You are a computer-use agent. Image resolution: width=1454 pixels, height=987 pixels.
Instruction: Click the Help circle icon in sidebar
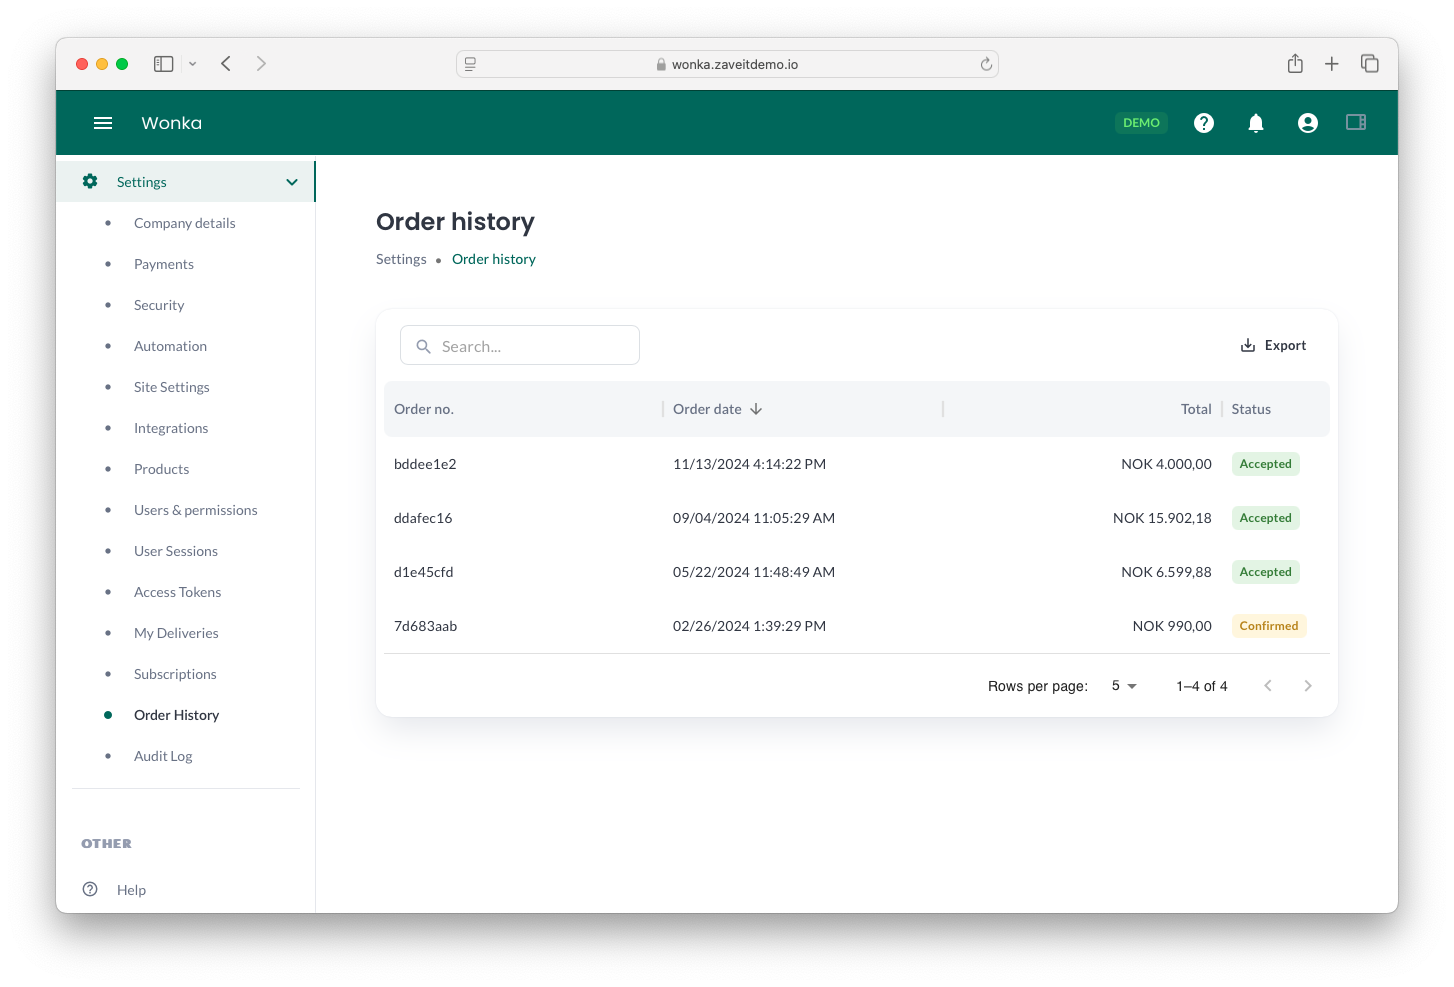[x=90, y=889]
